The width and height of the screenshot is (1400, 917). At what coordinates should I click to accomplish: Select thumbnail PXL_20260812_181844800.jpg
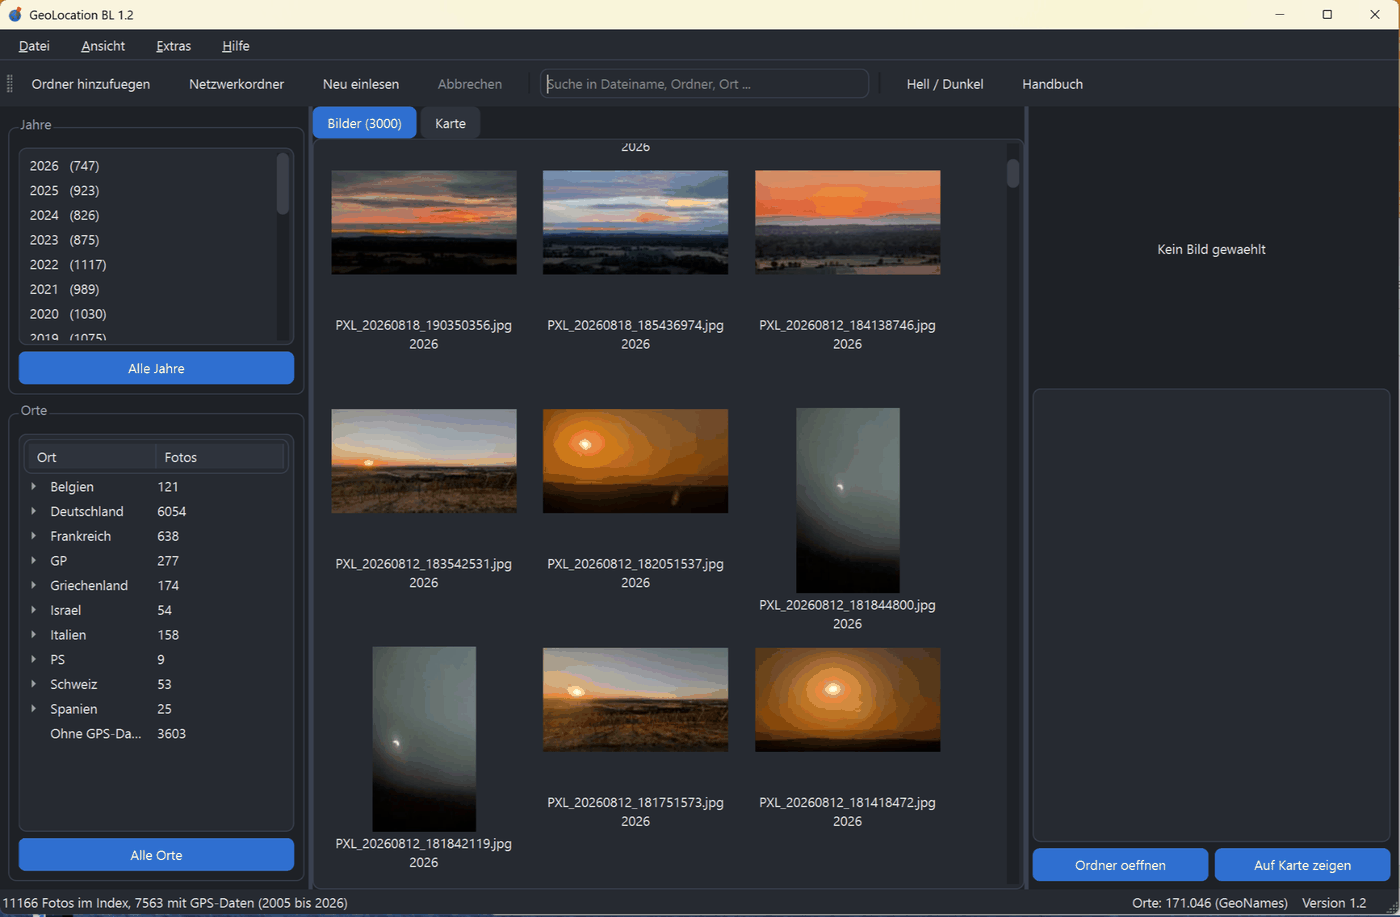coord(847,500)
